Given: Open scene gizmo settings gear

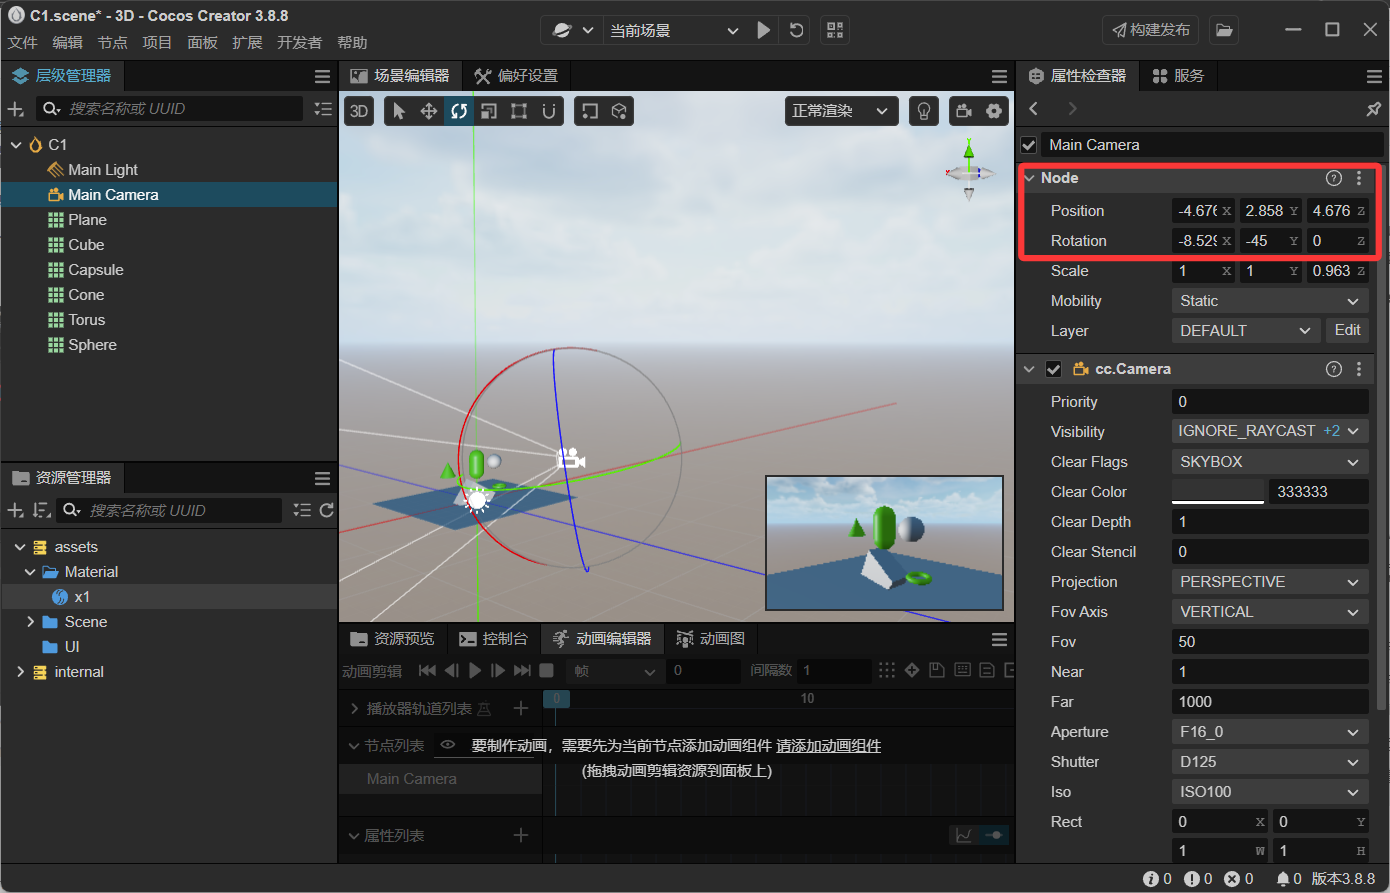Looking at the screenshot, I should pos(994,111).
